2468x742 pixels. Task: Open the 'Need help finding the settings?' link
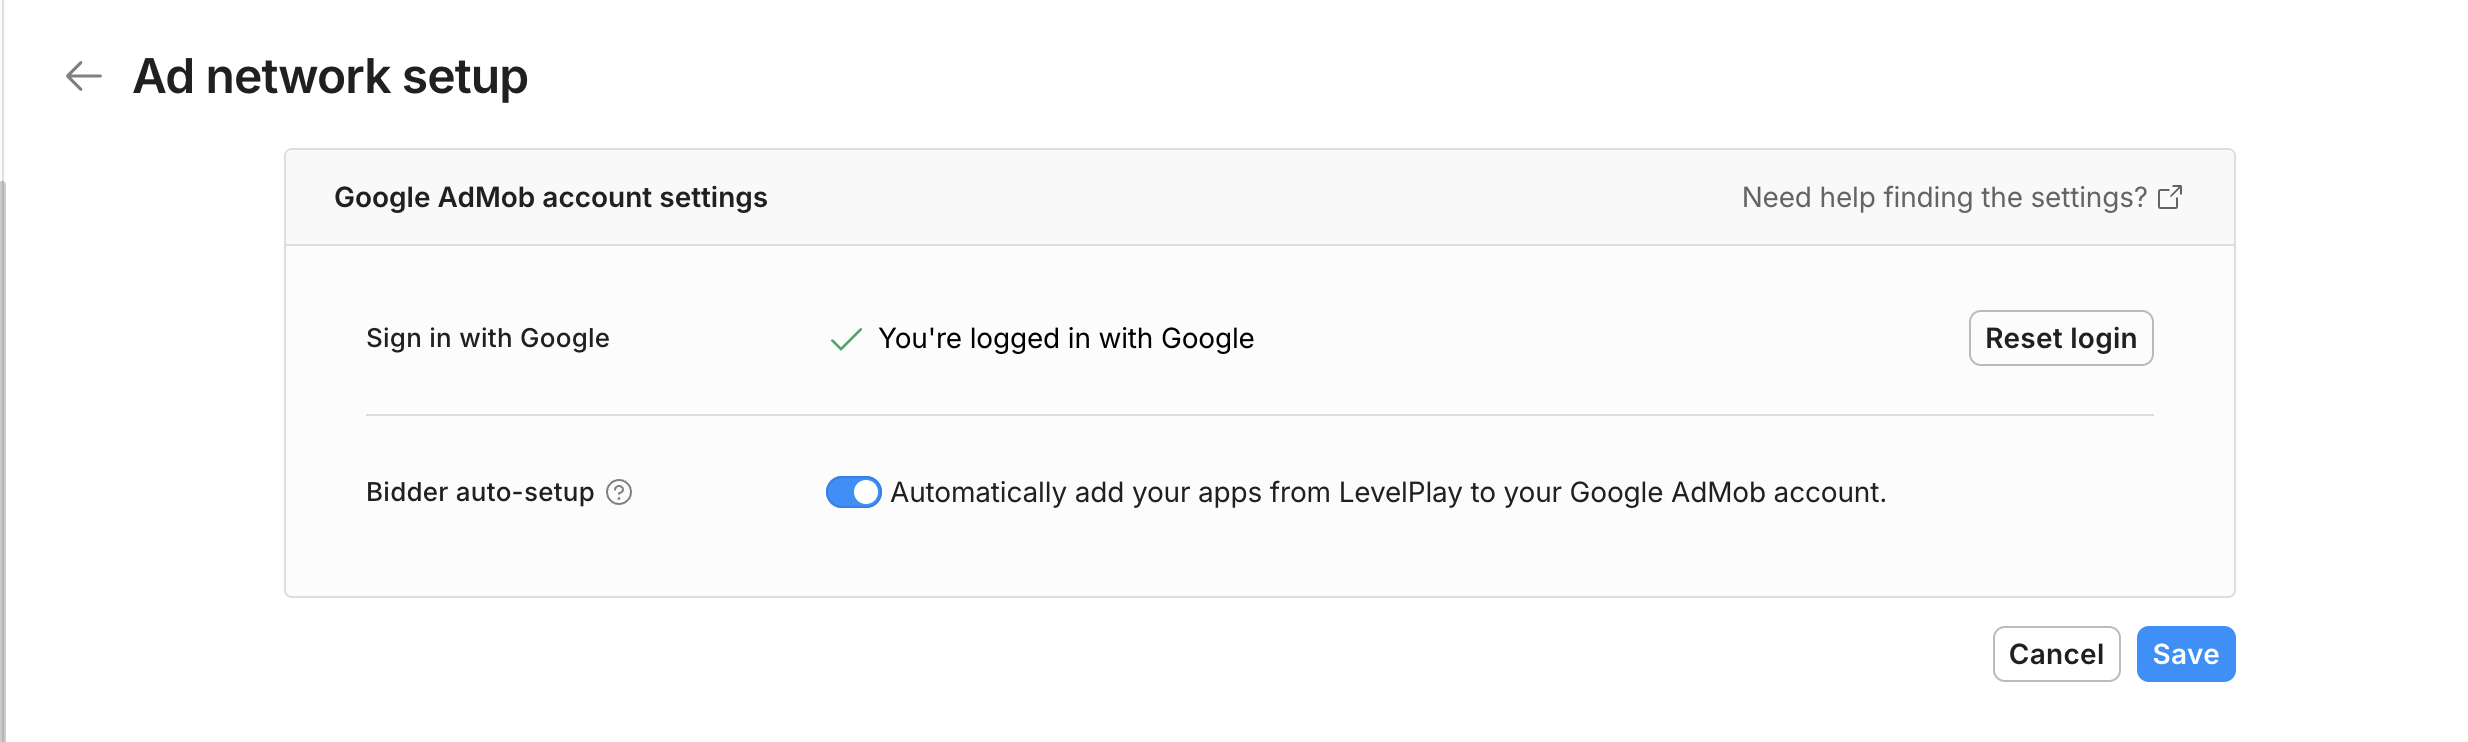coord(1943,197)
